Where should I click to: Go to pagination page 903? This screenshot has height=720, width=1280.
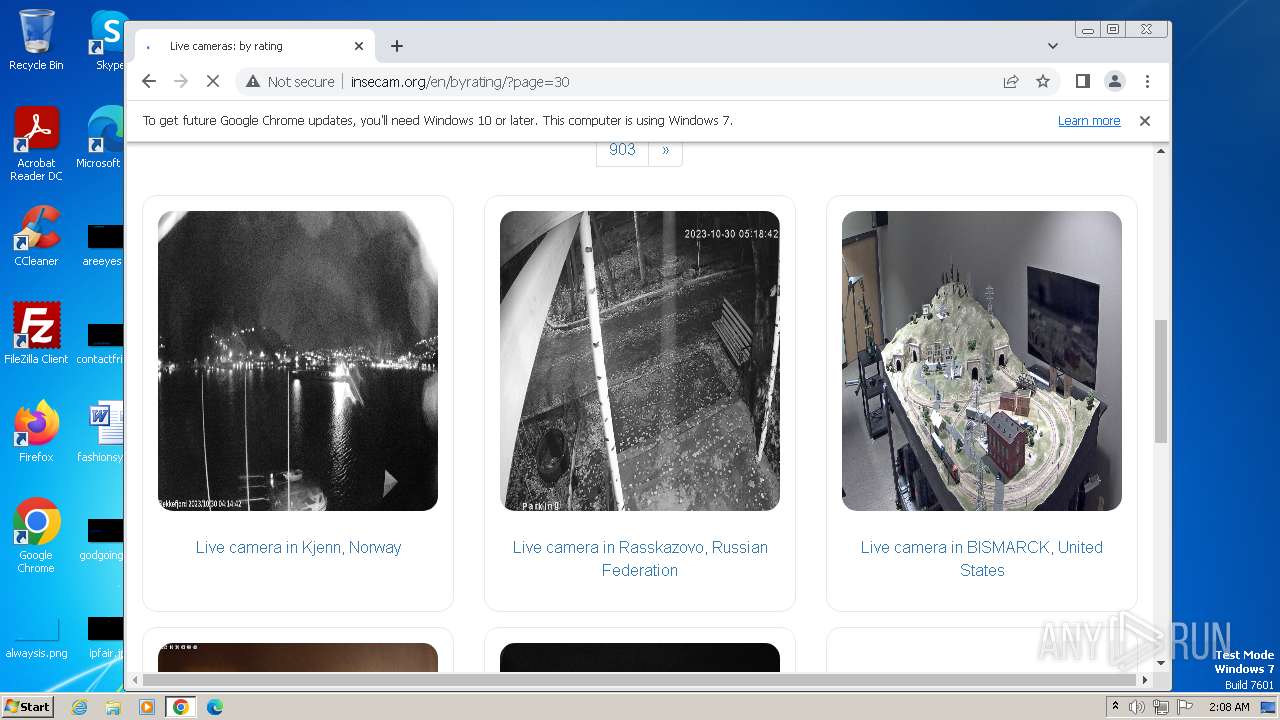click(622, 150)
